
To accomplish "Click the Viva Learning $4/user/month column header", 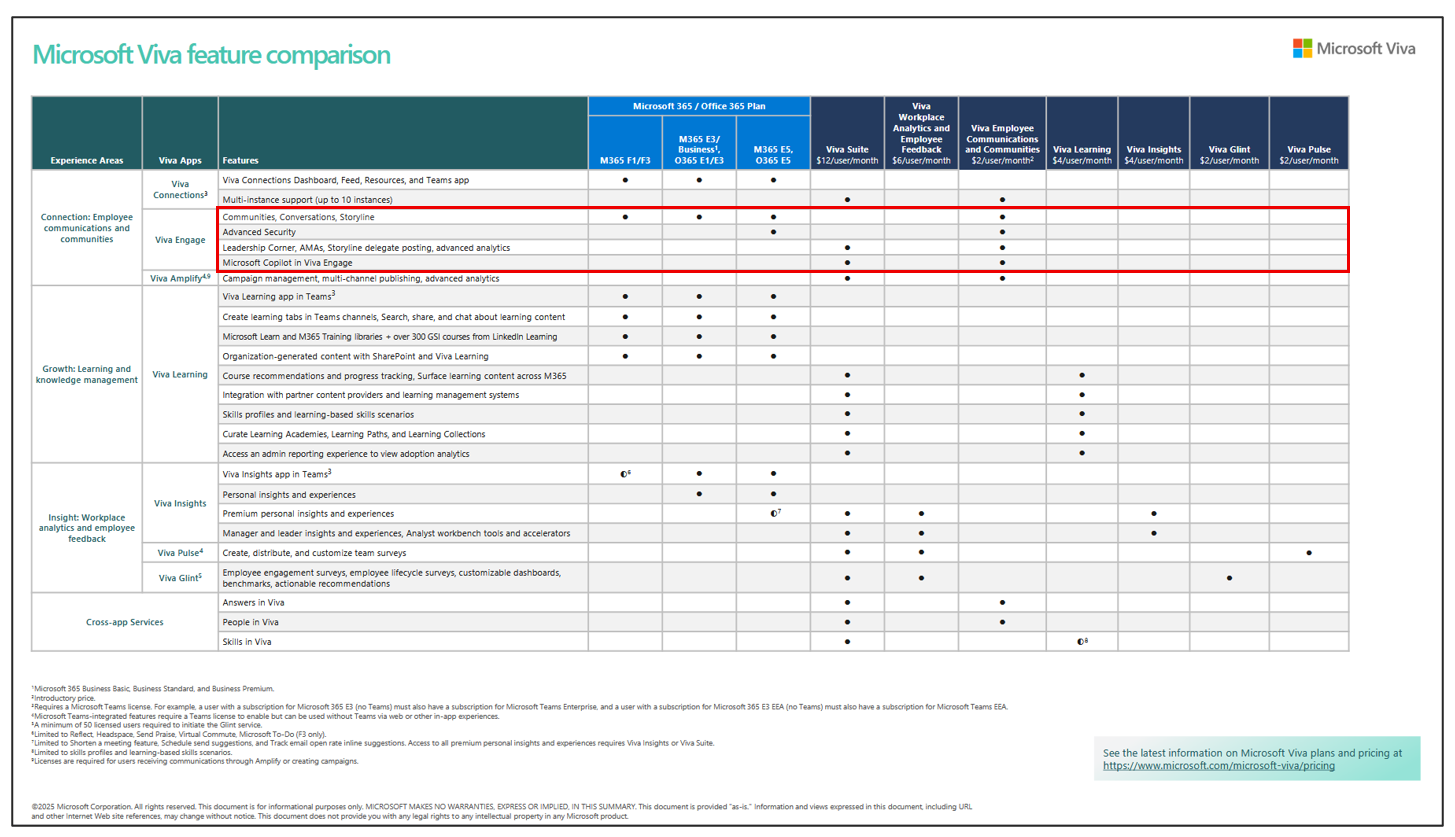I will [x=1082, y=154].
